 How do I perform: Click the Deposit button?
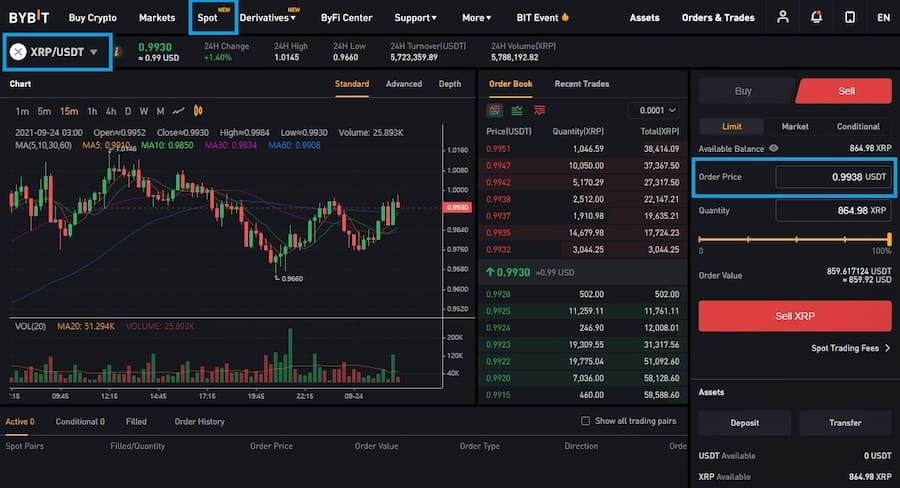click(x=744, y=423)
